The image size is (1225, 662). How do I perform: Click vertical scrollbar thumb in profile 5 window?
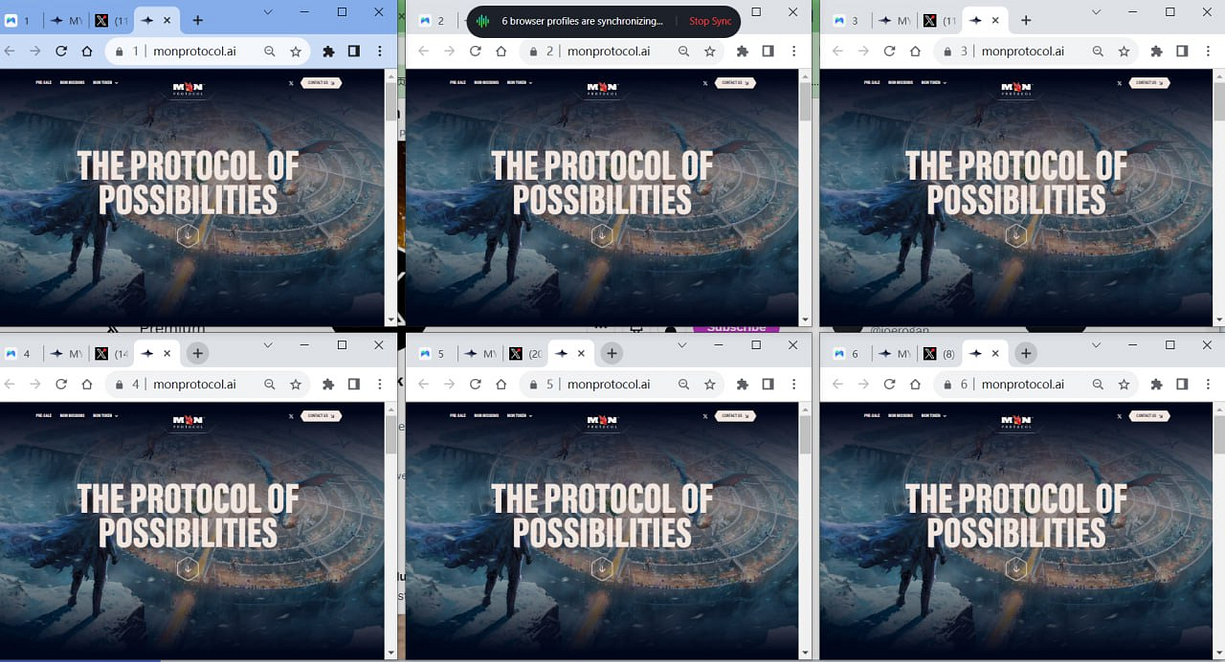point(805,434)
